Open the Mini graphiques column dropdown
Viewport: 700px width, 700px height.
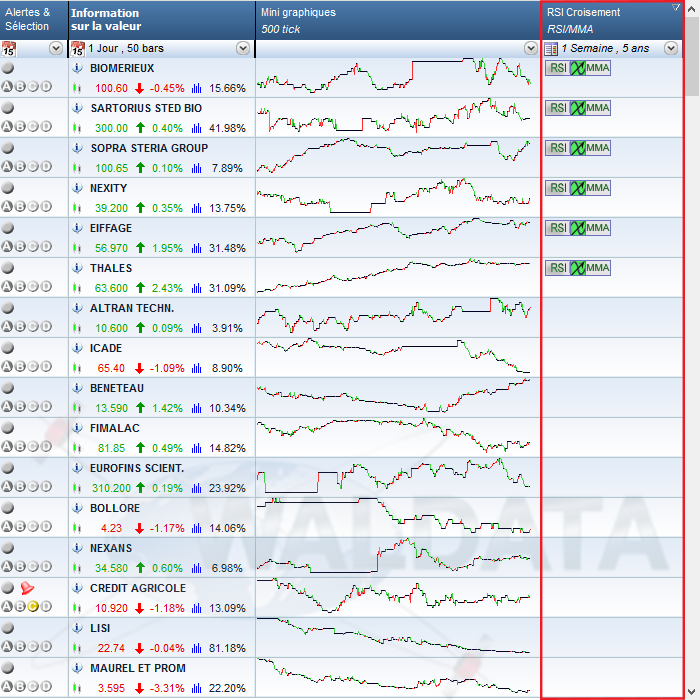(x=531, y=48)
